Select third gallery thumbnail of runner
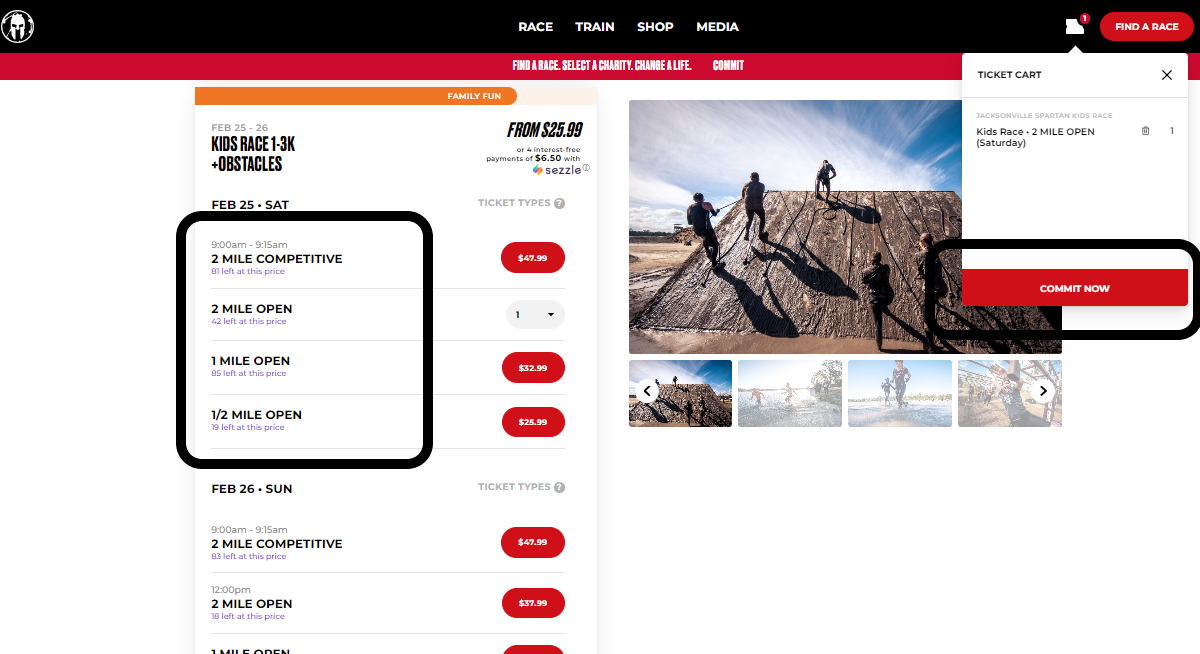 (x=900, y=393)
